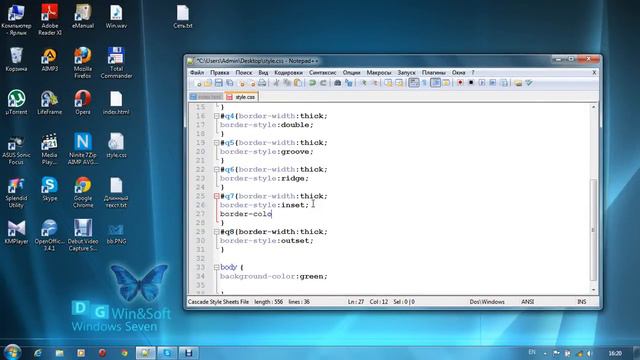The height and width of the screenshot is (360, 640).
Task: Click the INS indicator in status bar
Action: pos(582,302)
